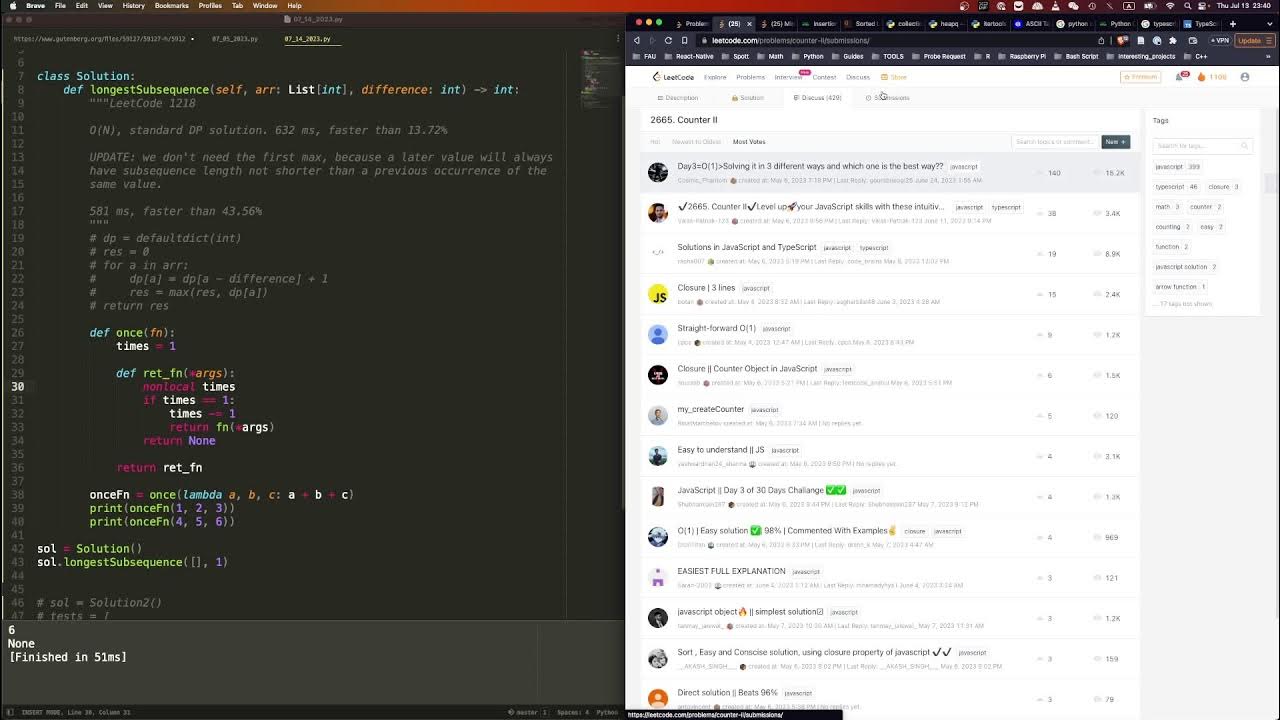The image size is (1280, 720).
Task: Click the streak flame icon
Action: pyautogui.click(x=1202, y=77)
